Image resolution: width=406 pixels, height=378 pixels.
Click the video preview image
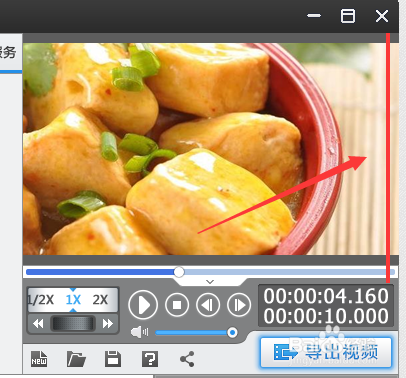click(211, 149)
